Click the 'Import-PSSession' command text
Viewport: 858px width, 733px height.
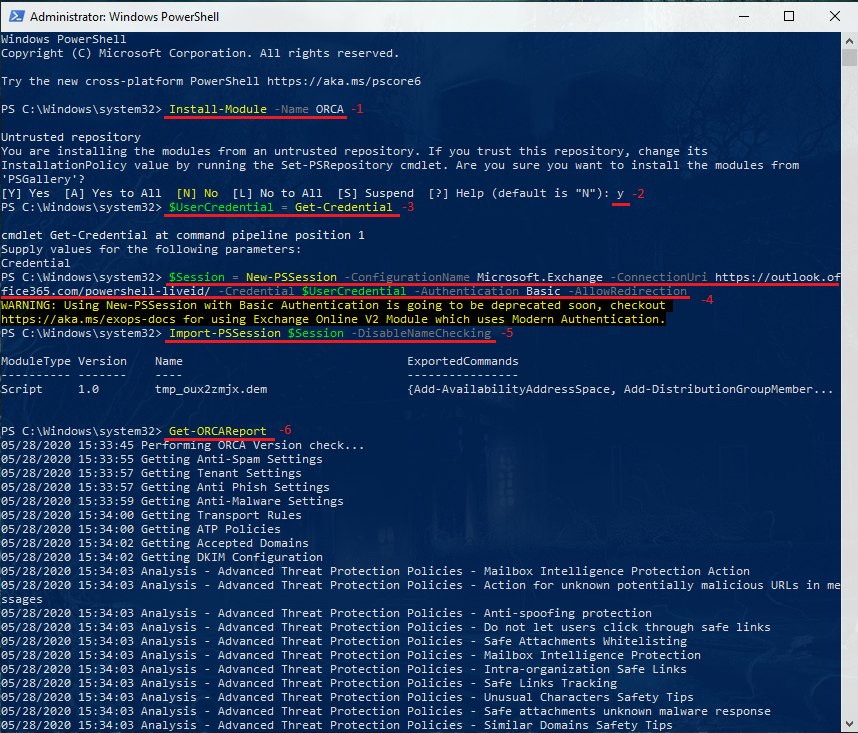pos(225,333)
